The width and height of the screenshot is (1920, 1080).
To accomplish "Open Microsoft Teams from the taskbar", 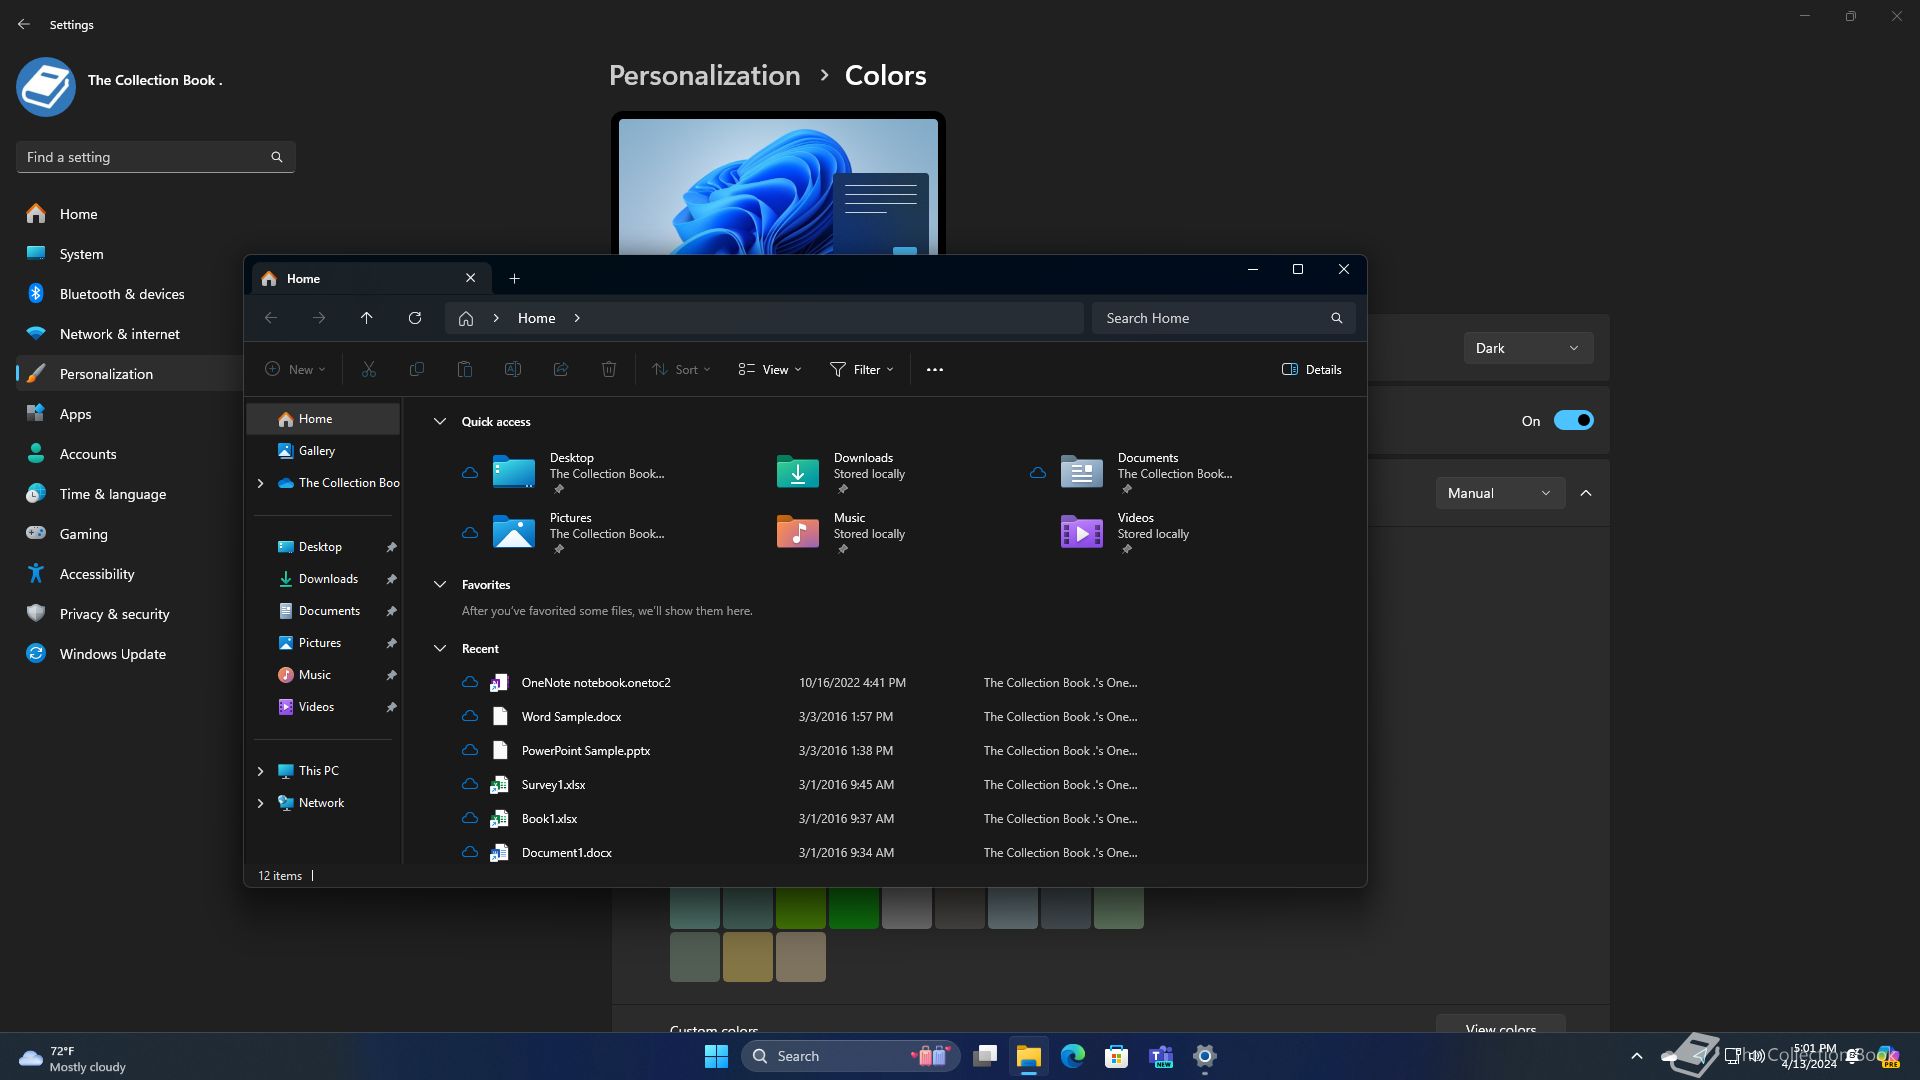I will [1161, 1056].
